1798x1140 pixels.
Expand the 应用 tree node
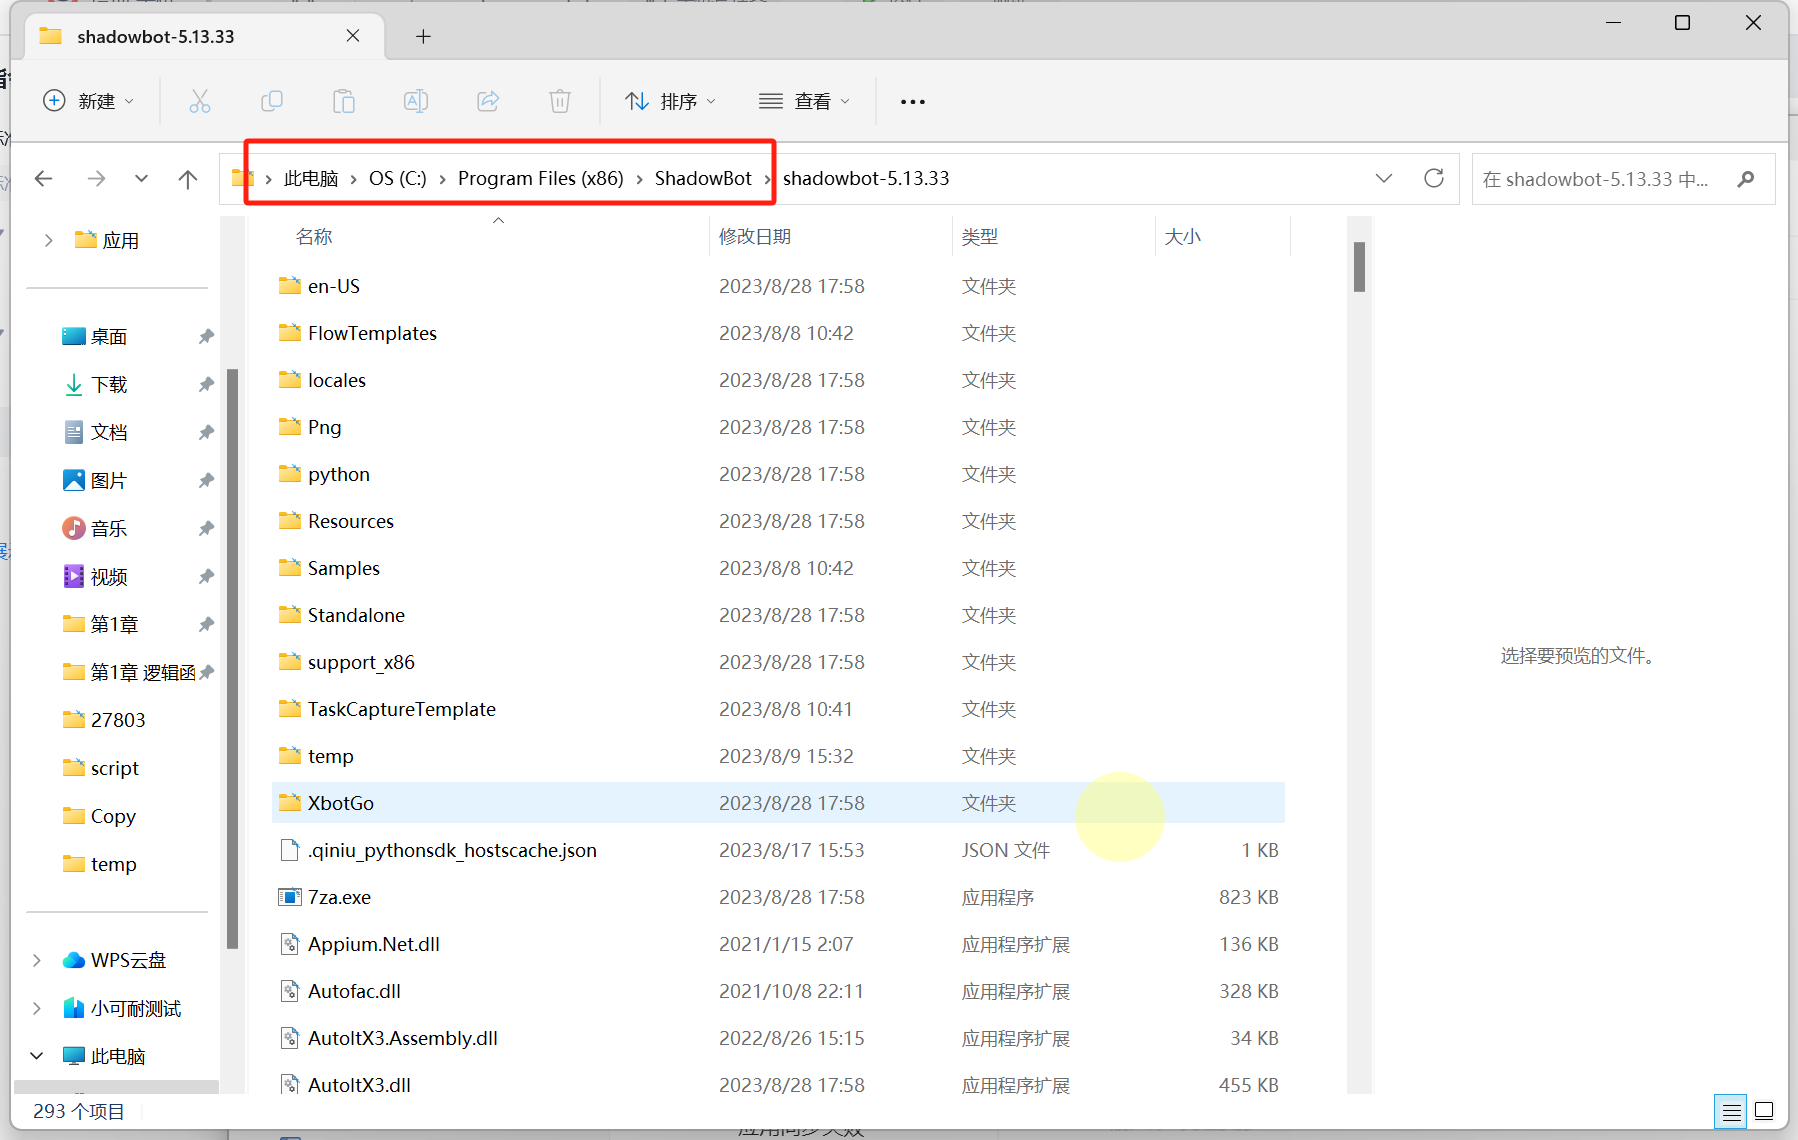coord(48,240)
